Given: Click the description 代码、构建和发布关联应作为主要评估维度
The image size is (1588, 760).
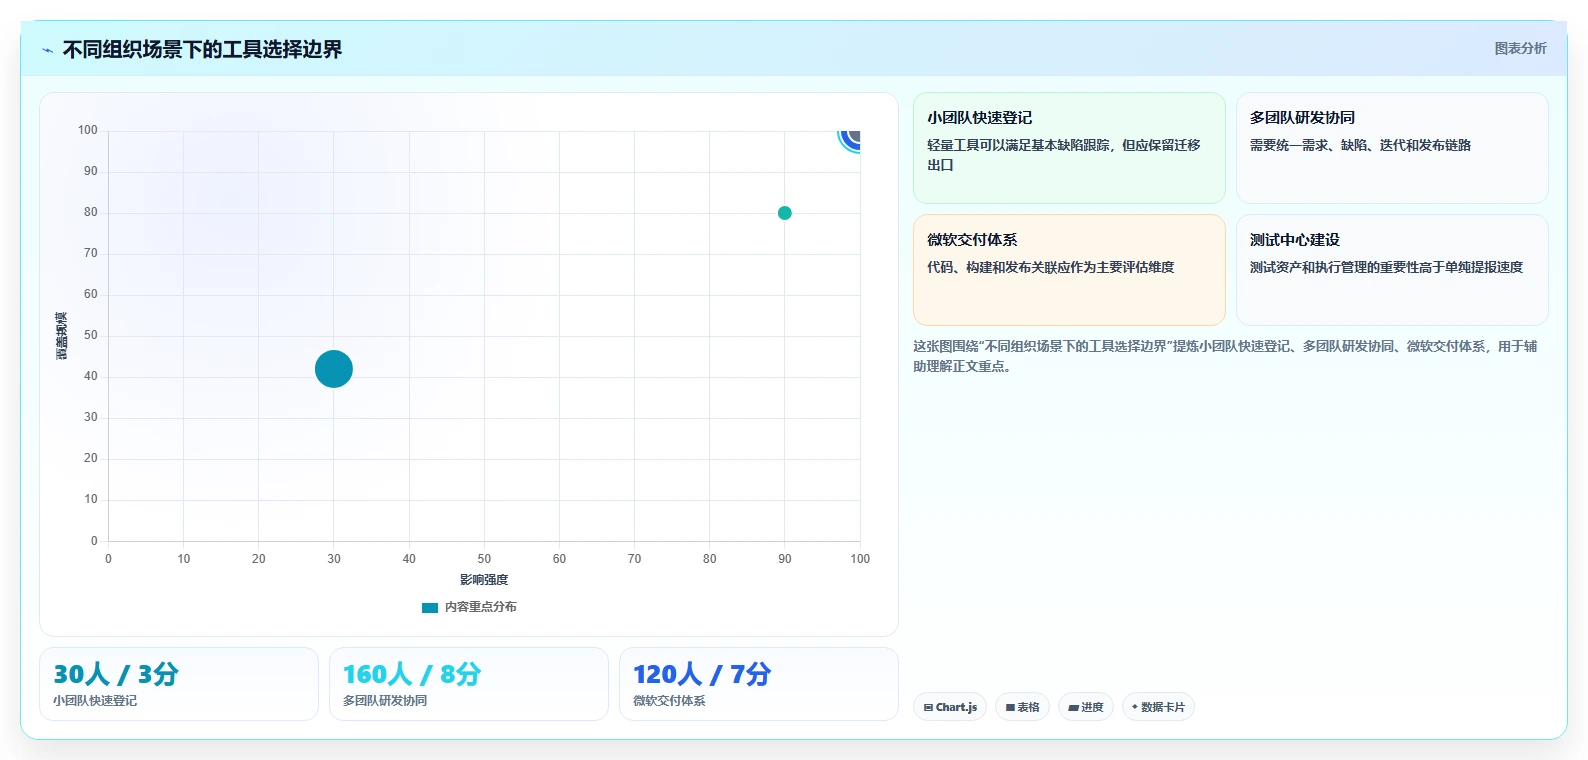Looking at the screenshot, I should click(1050, 267).
